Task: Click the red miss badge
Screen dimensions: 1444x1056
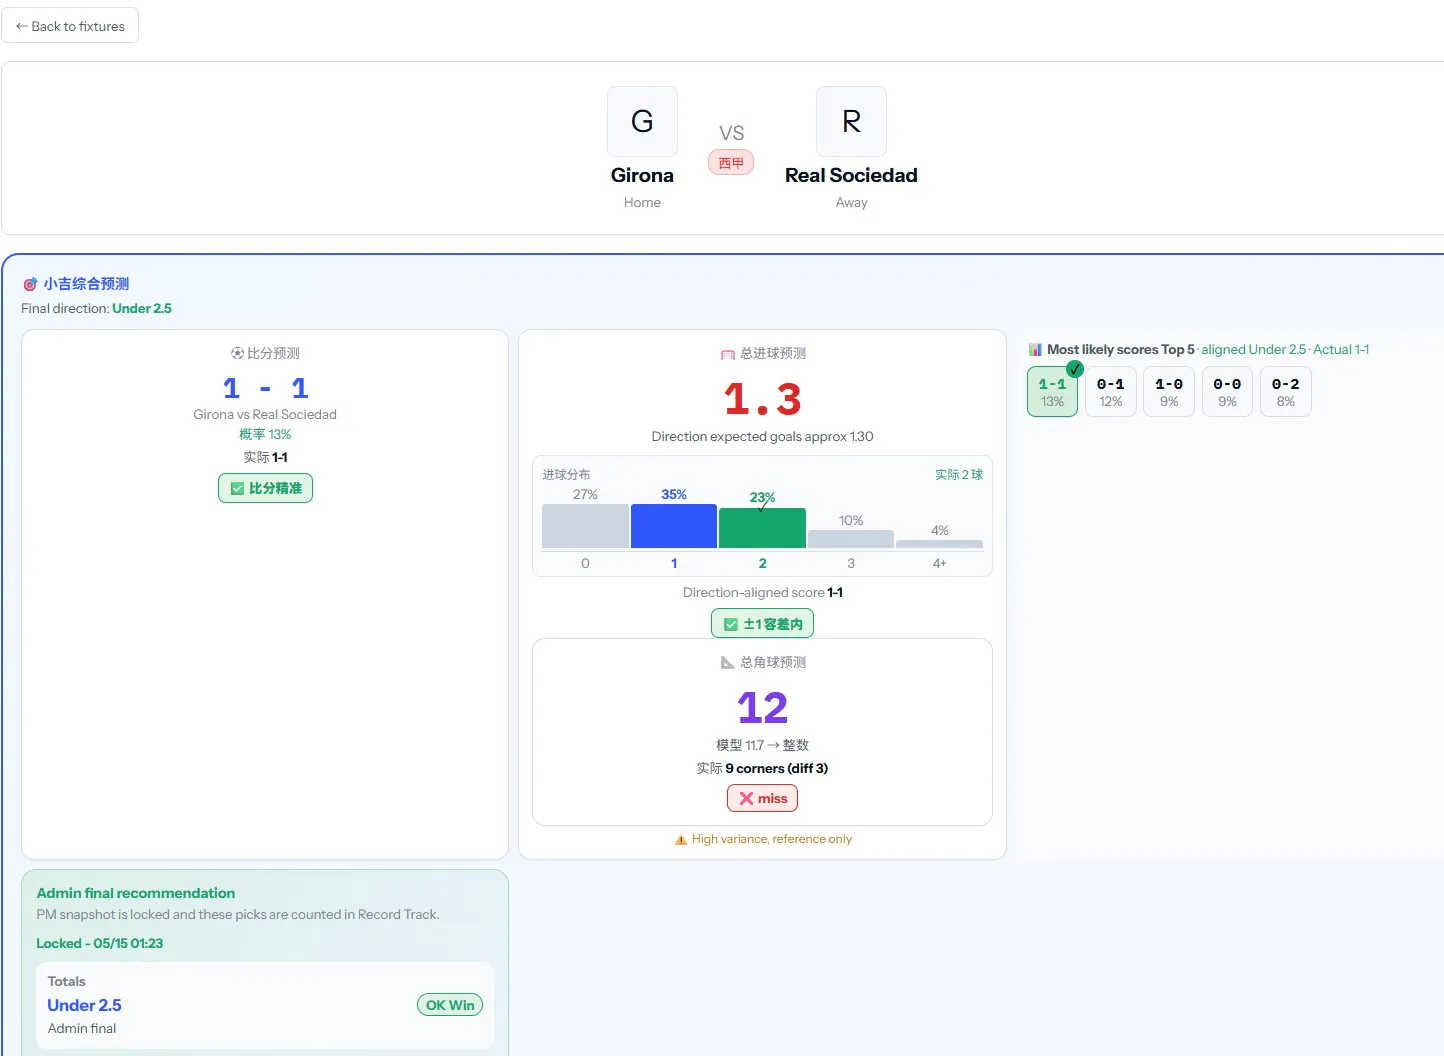Action: [762, 798]
